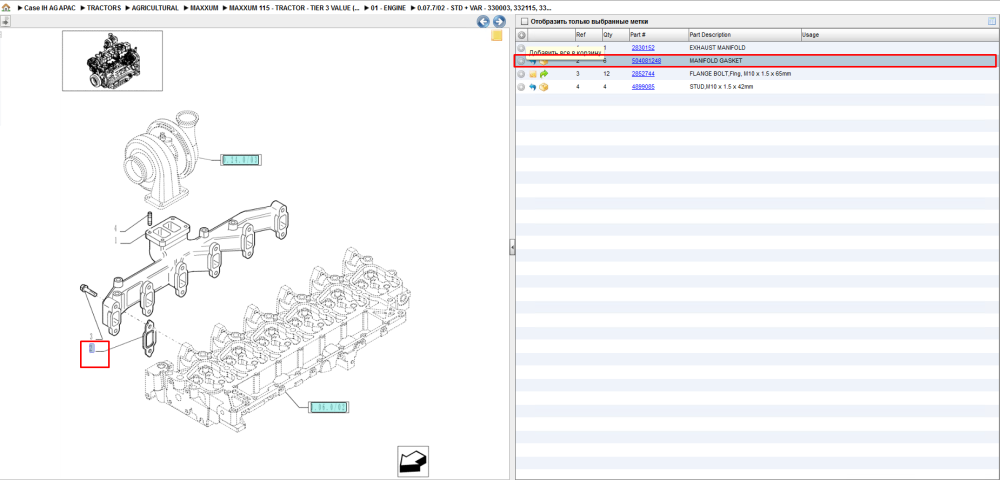Screen dimensions: 1000x480
Task: Add FLANGE BOLT row to cart circle
Action: point(521,74)
